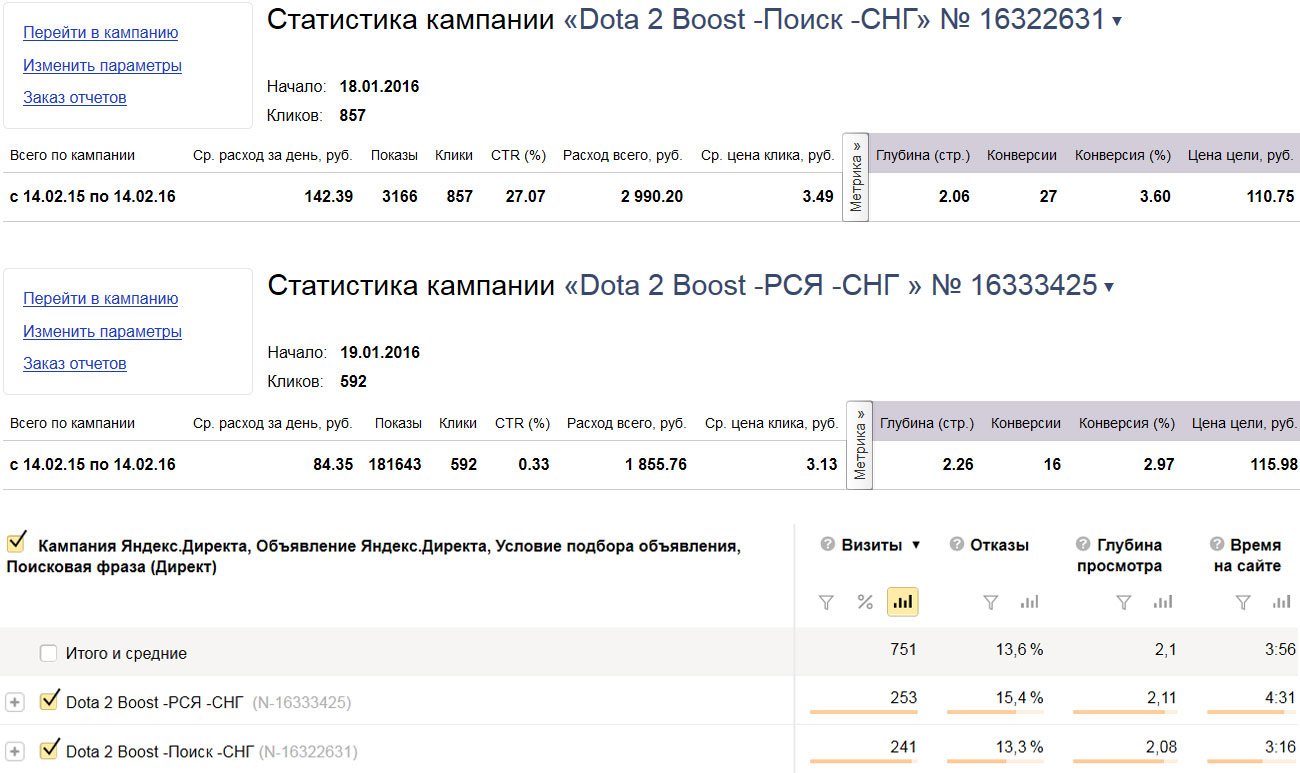Click the 3:16 time on site value

(1280, 746)
